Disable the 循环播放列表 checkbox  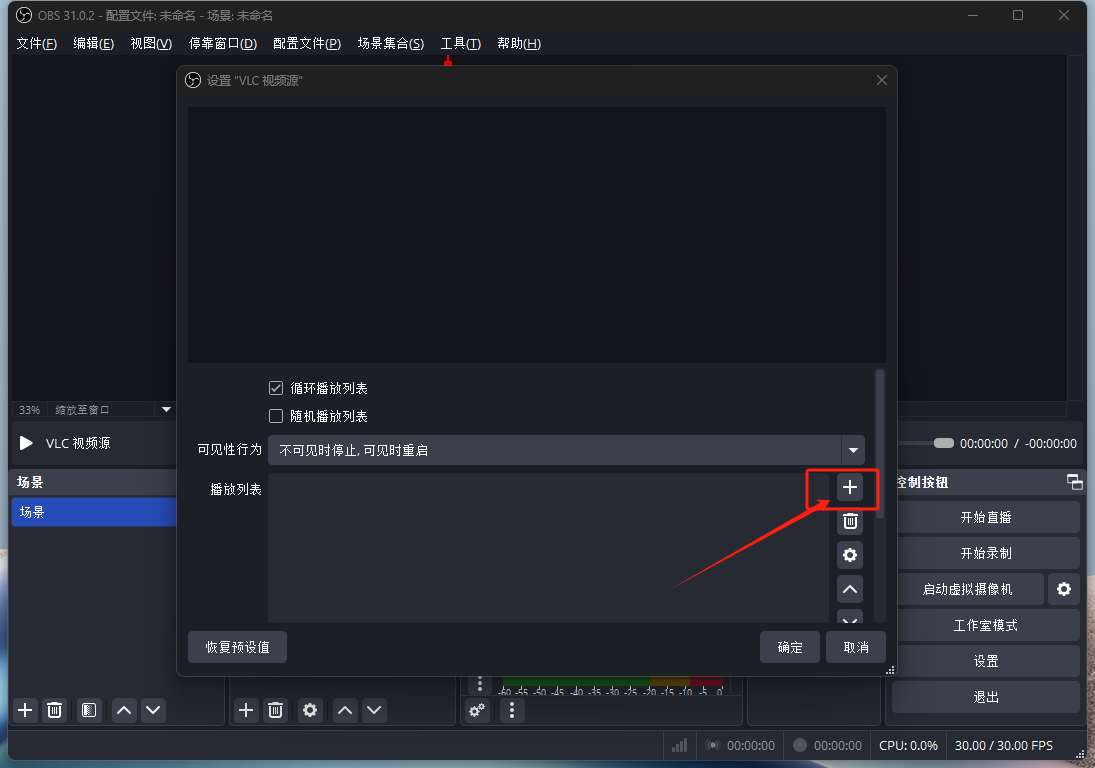(x=277, y=388)
